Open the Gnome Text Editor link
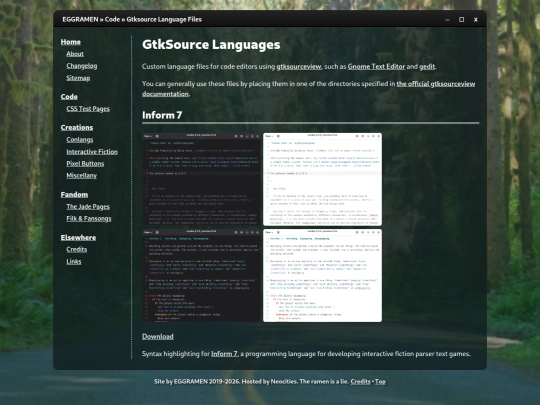Viewport: 540px width, 405px height. point(376,66)
